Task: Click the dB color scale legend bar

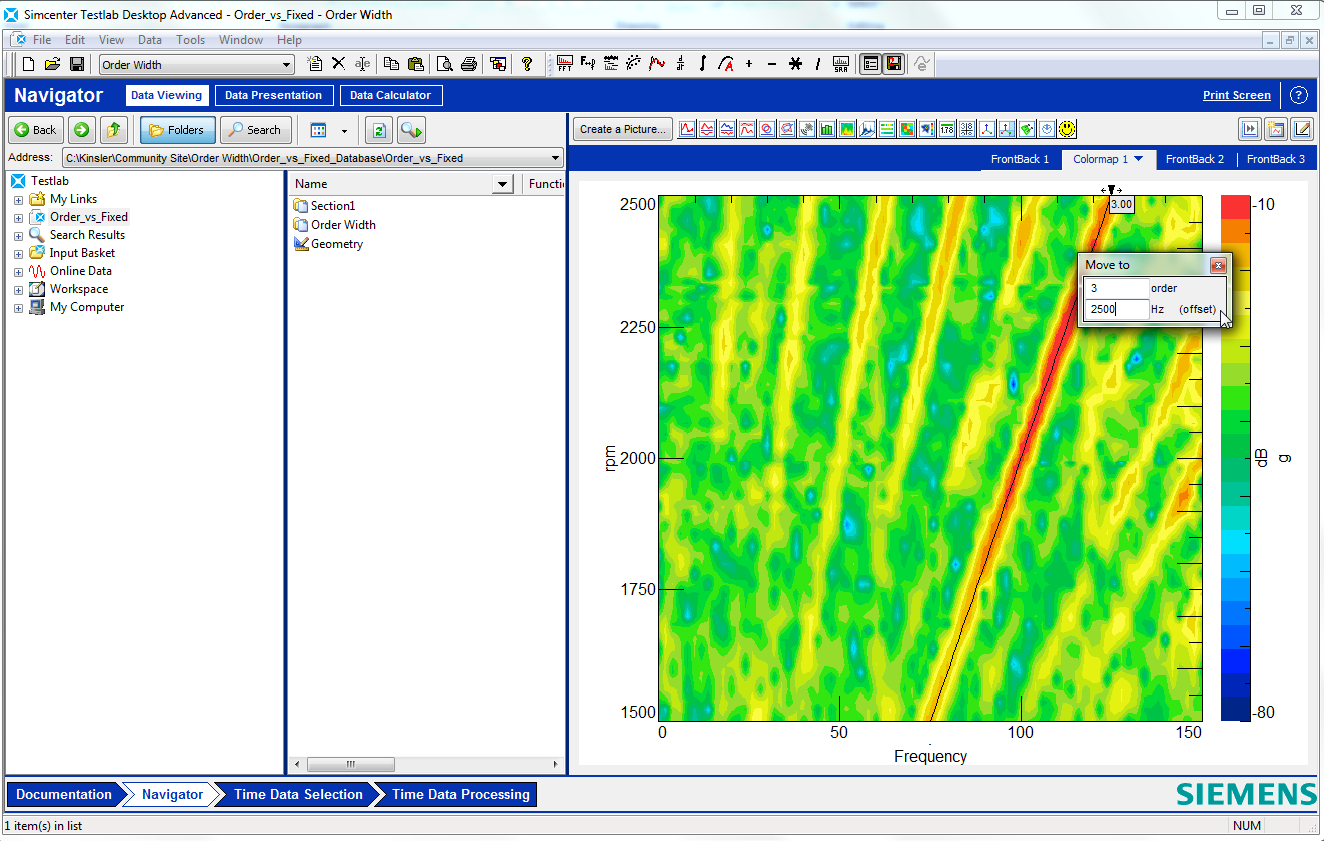Action: point(1235,458)
